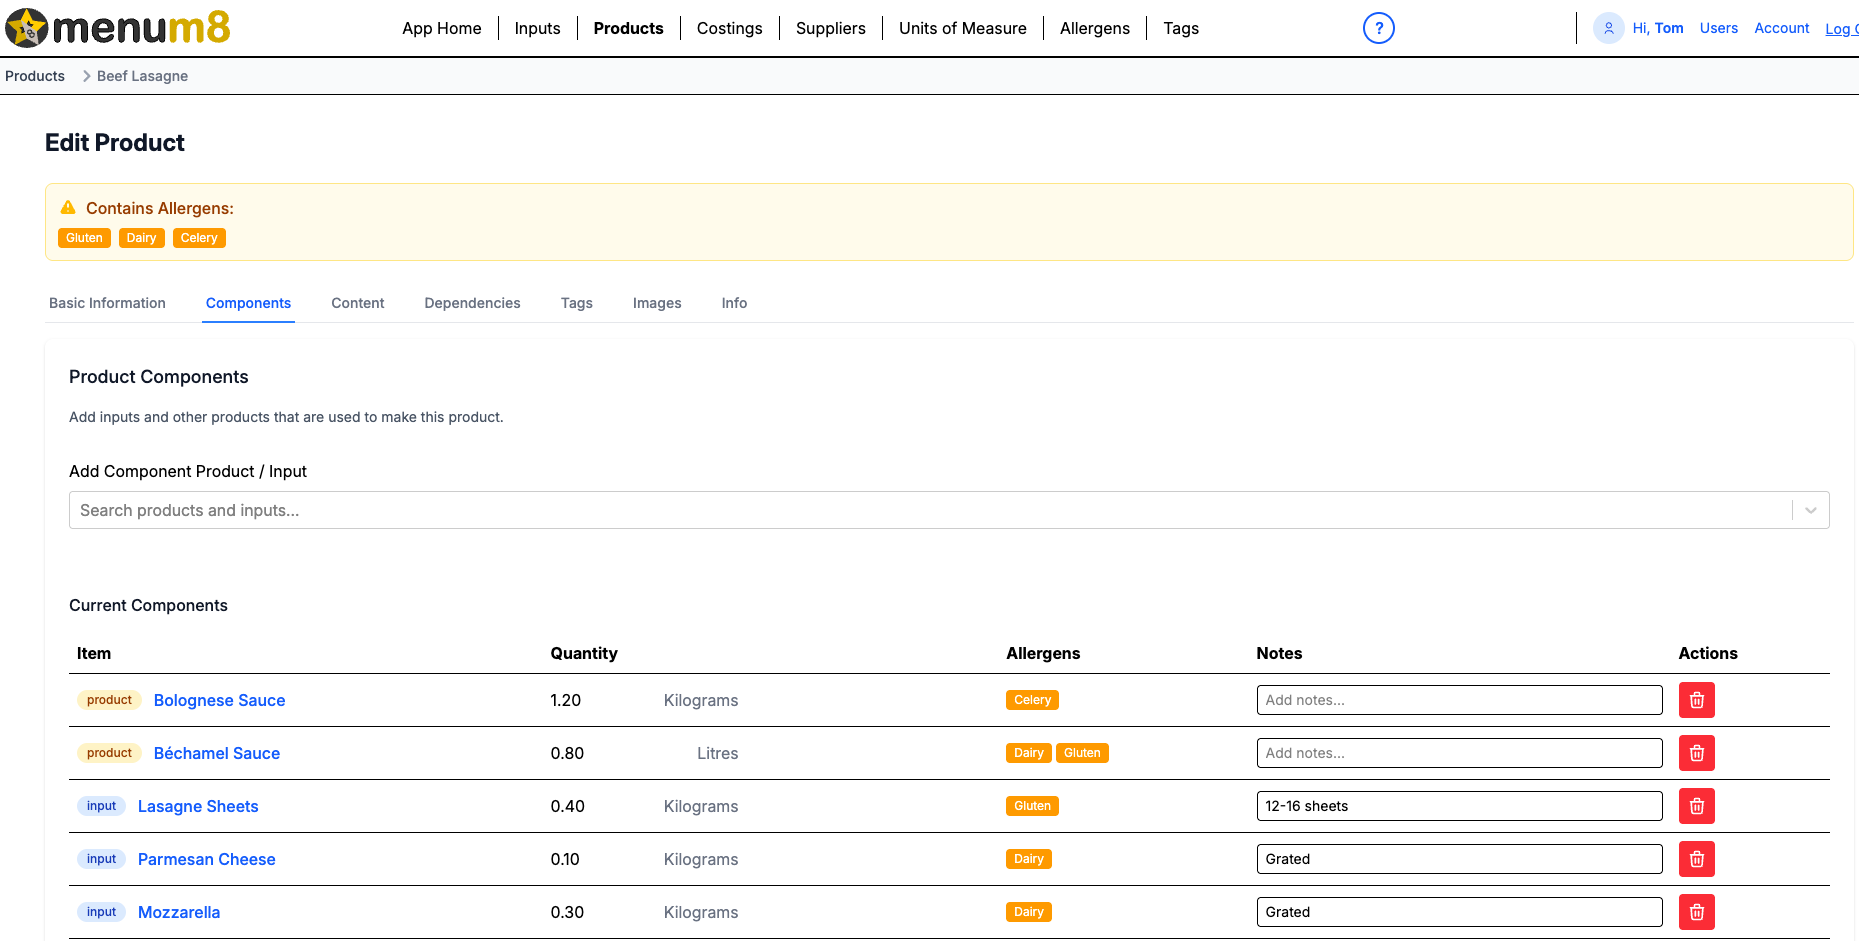The image size is (1859, 941).
Task: Edit the '12-16 sheets' notes field
Action: pos(1459,806)
